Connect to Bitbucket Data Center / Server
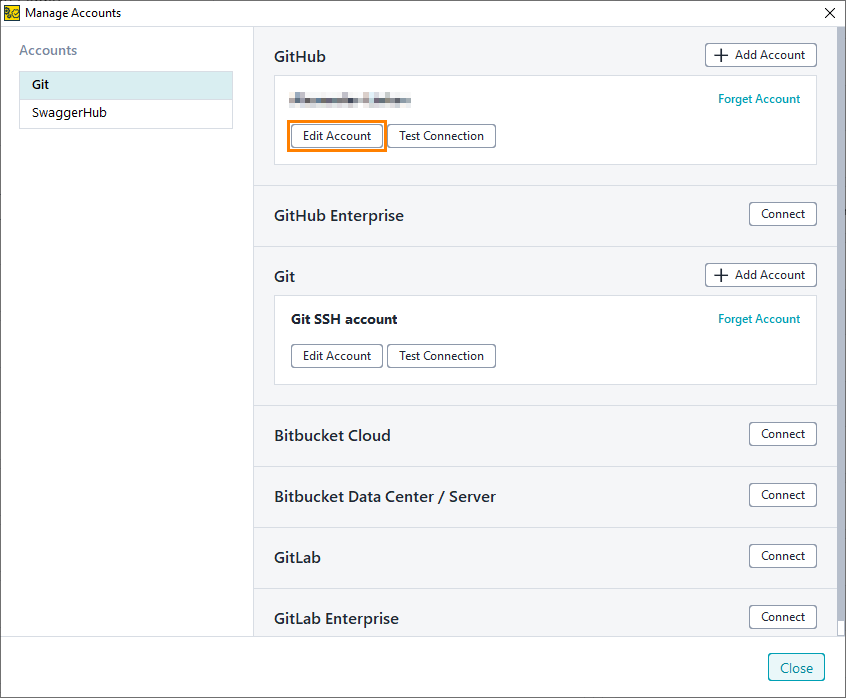846x698 pixels. click(x=782, y=495)
